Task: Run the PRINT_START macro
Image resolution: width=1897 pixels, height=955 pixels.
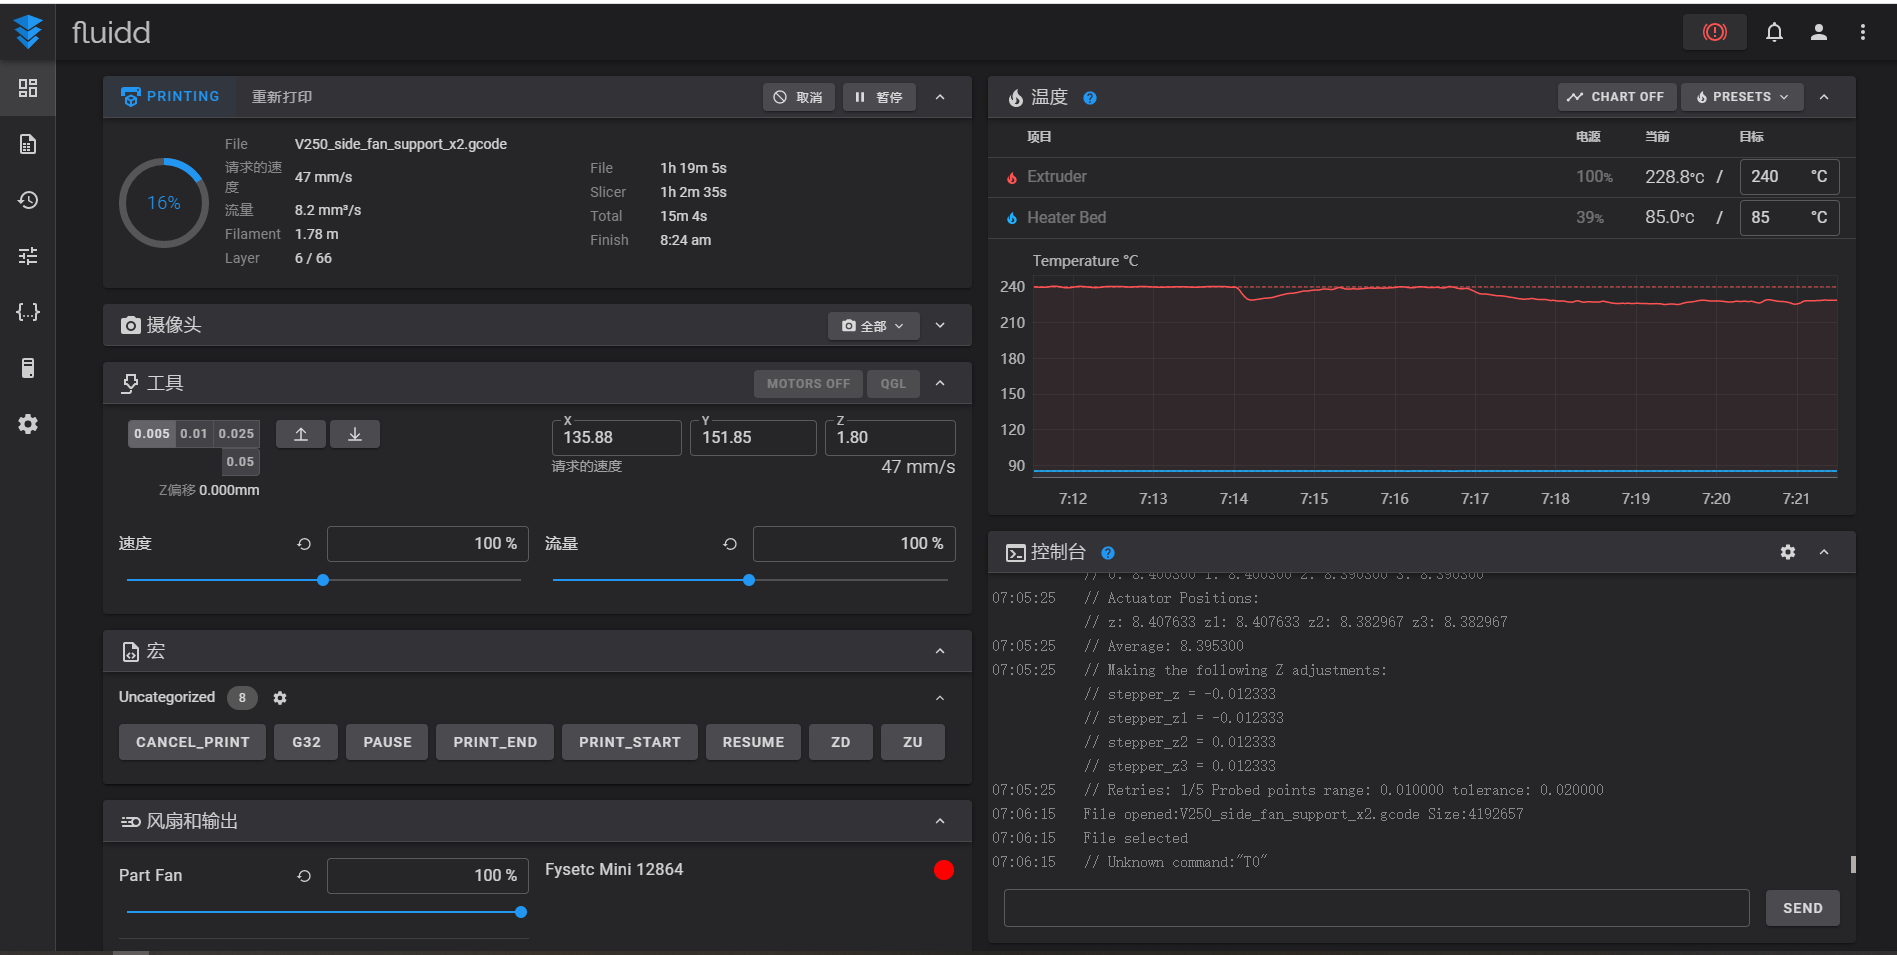Action: (630, 742)
